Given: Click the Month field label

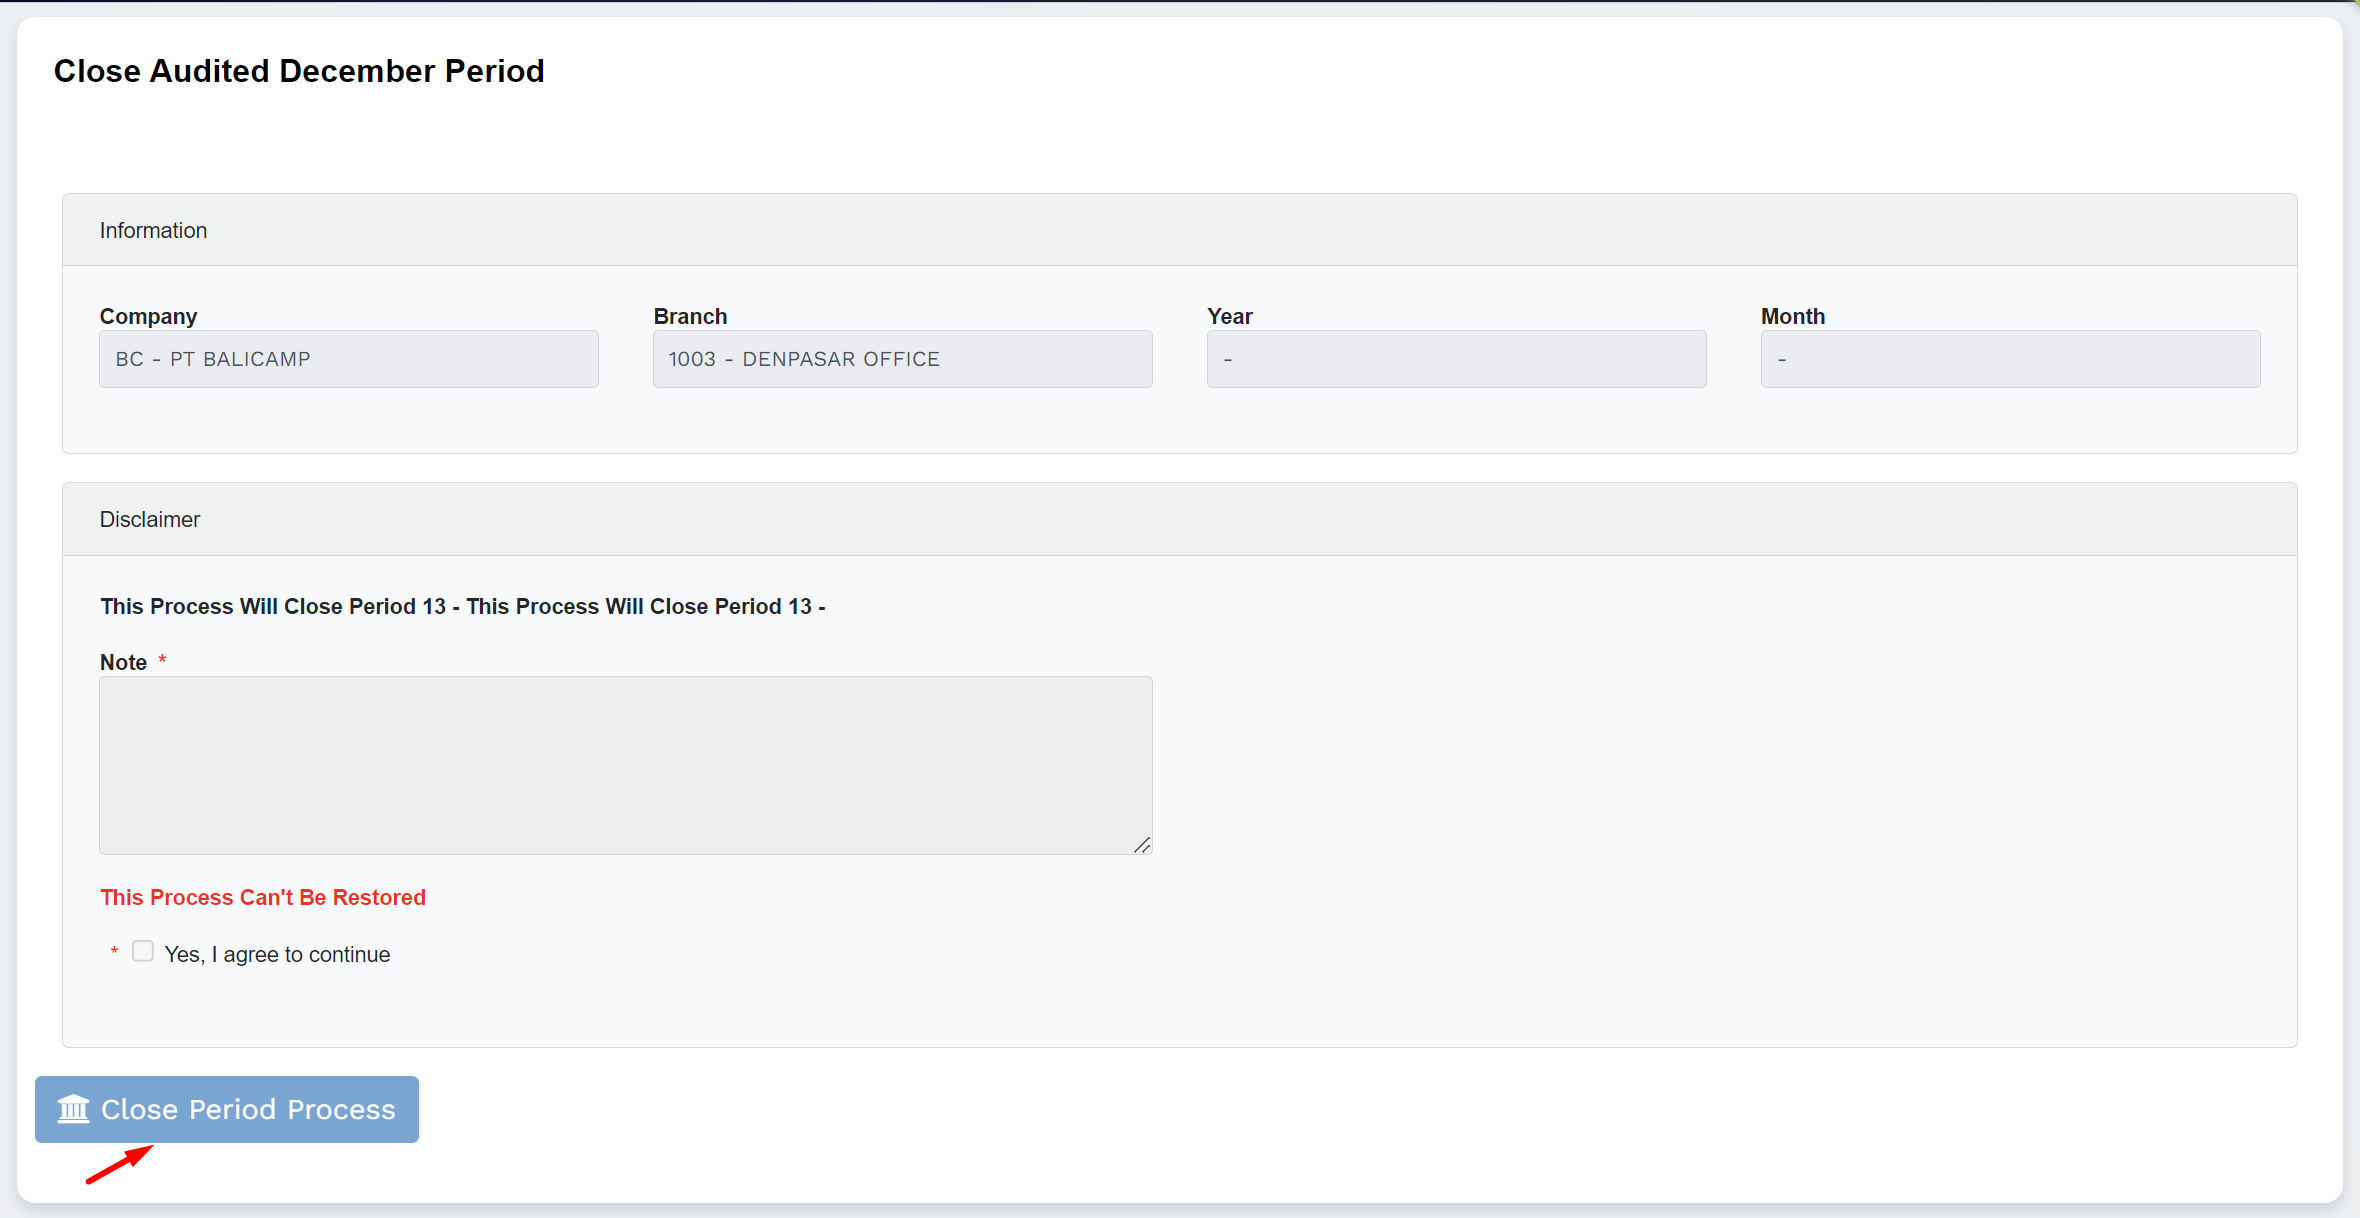Looking at the screenshot, I should [x=1792, y=316].
